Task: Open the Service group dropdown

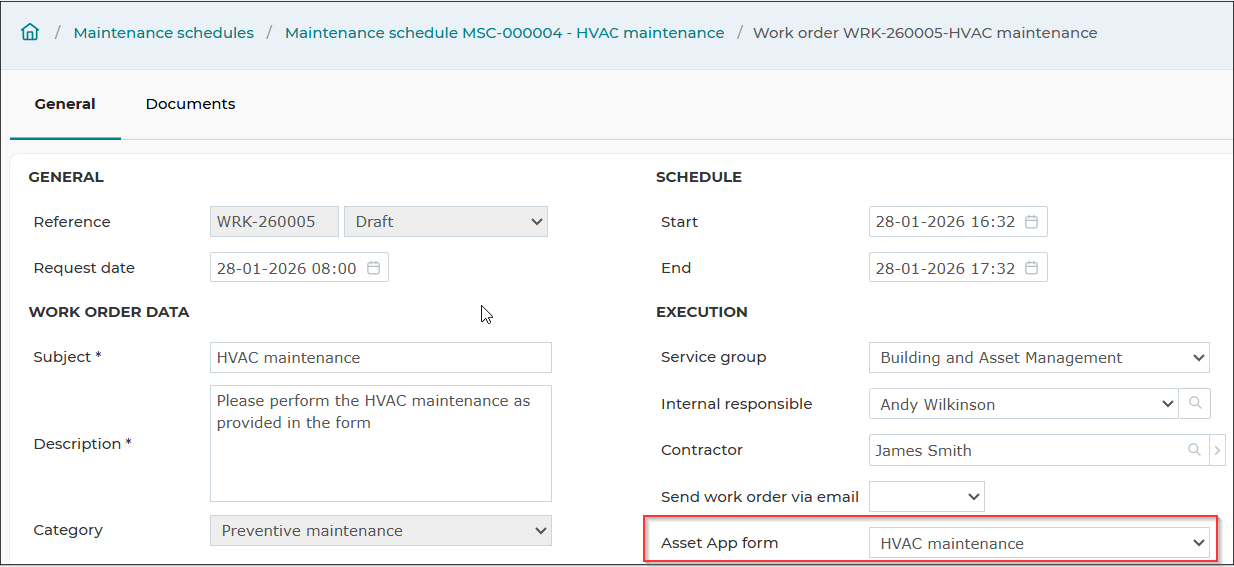Action: pyautogui.click(x=1039, y=357)
